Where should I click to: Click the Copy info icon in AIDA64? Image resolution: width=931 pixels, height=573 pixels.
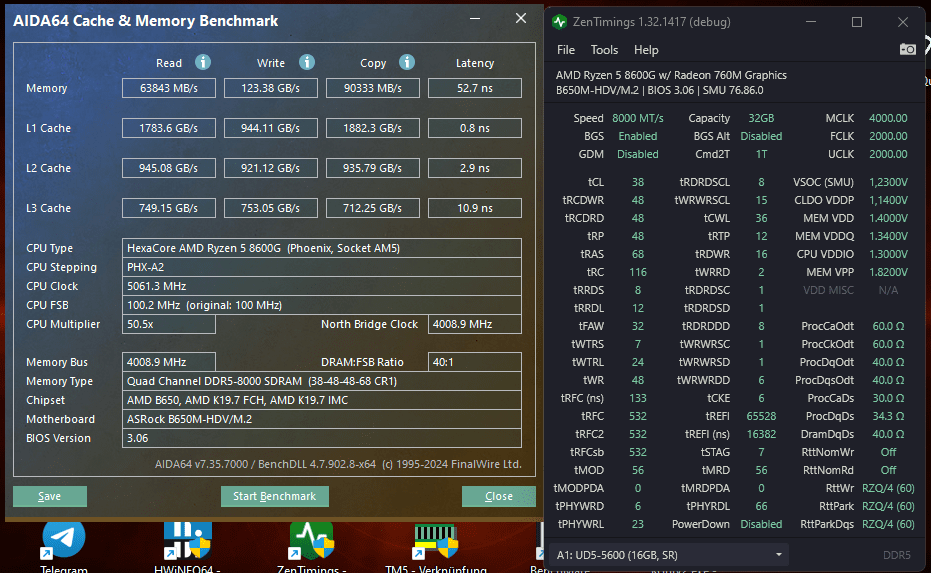407,62
